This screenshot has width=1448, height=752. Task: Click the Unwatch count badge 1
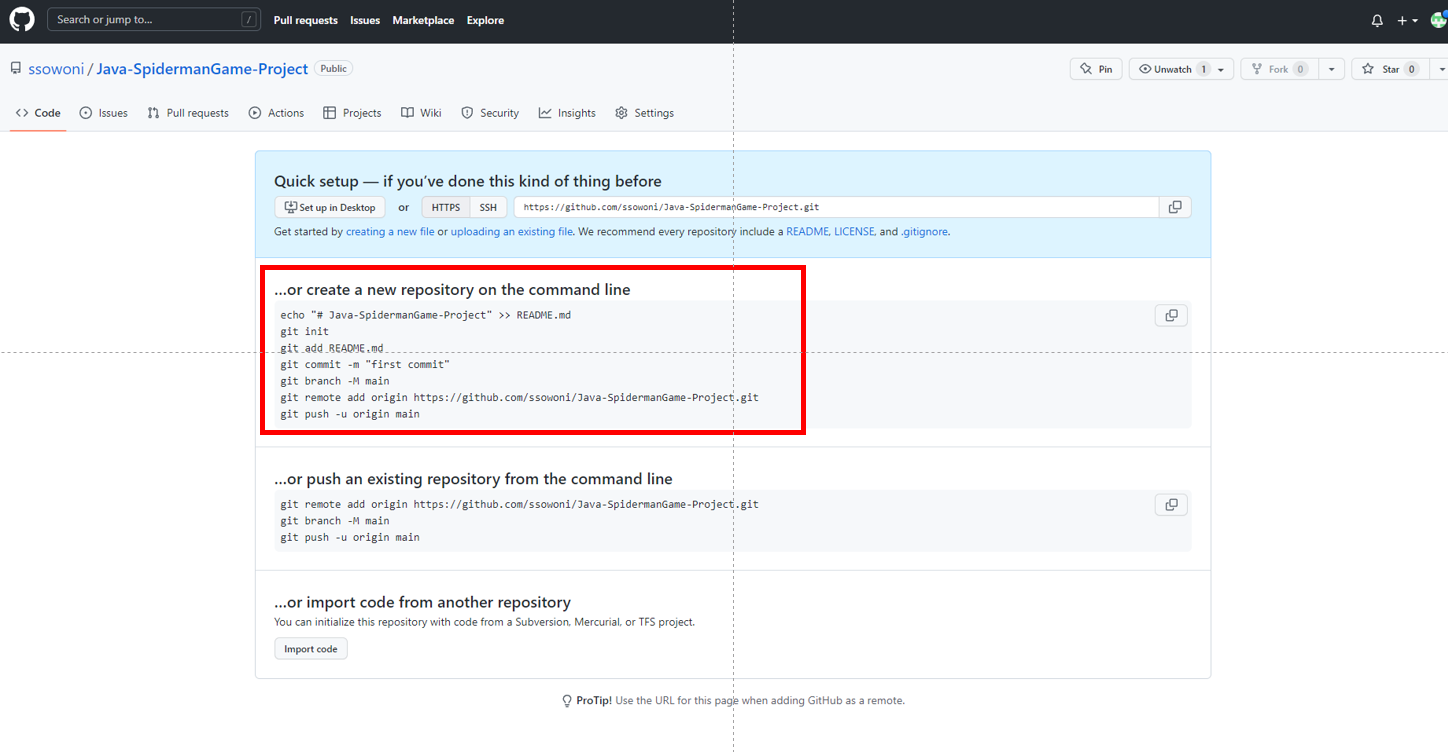[x=1204, y=69]
